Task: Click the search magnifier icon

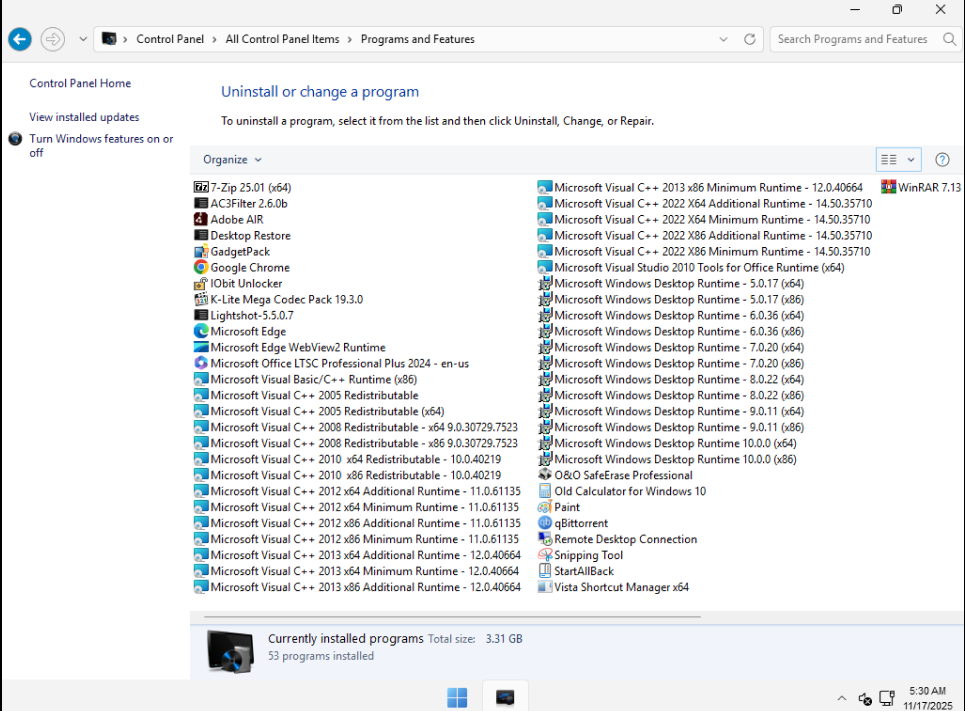Action: coord(949,39)
